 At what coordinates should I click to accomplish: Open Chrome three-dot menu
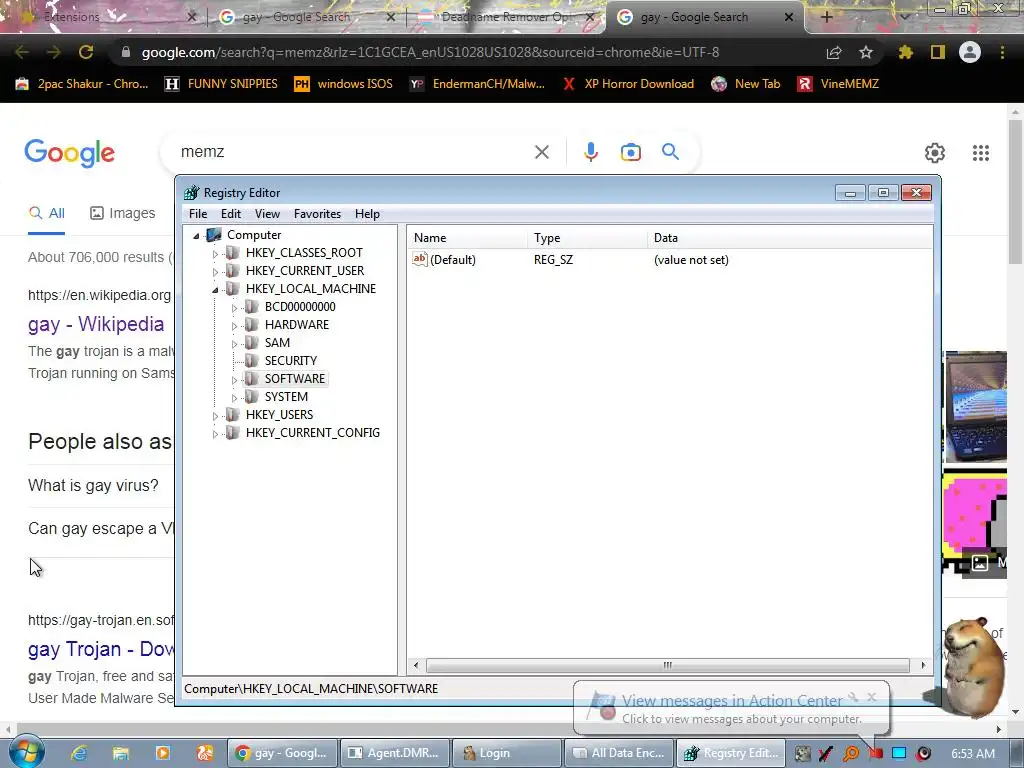1002,52
